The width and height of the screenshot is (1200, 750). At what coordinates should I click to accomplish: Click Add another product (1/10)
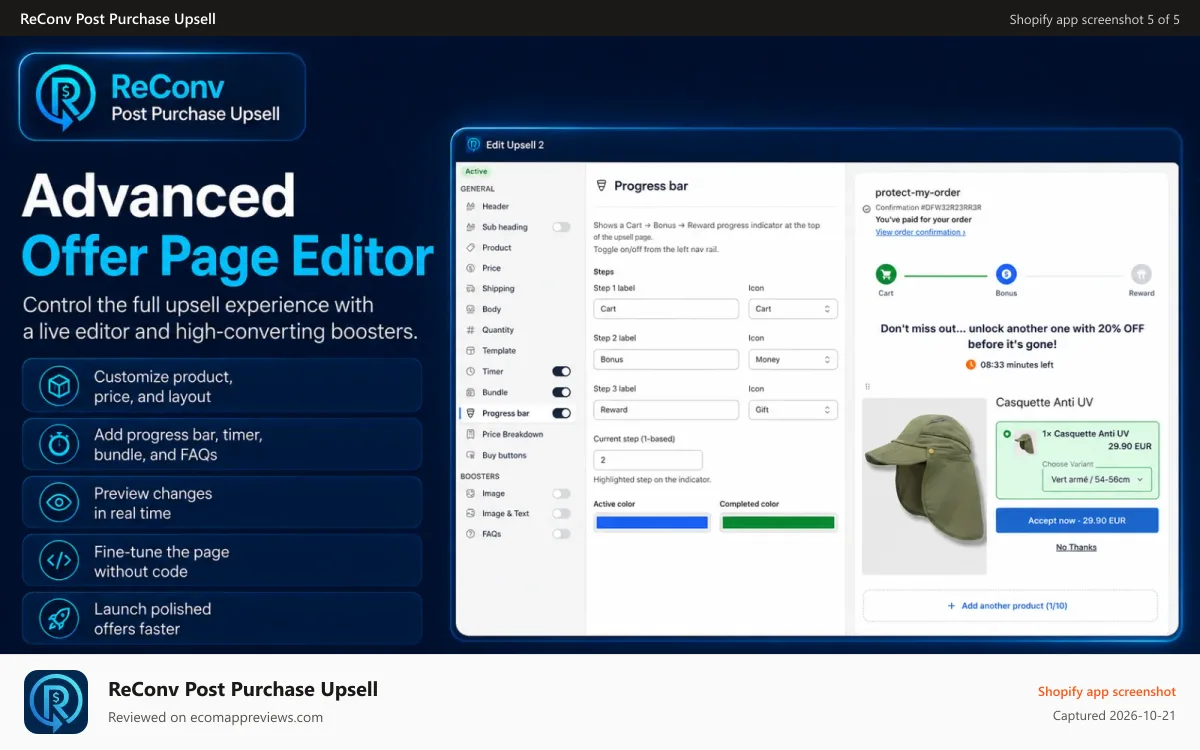pos(1010,606)
